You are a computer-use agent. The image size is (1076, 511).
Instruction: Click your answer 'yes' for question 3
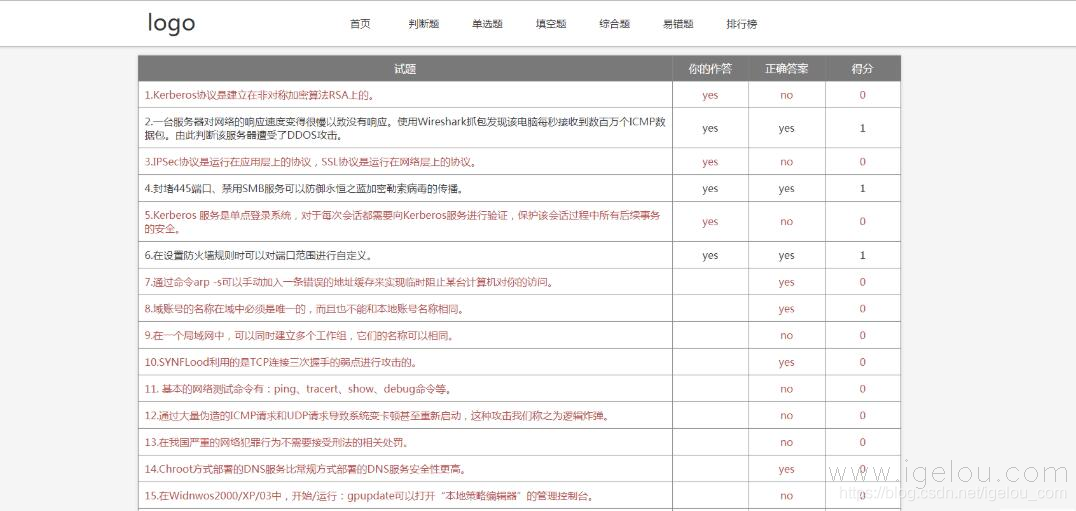710,162
